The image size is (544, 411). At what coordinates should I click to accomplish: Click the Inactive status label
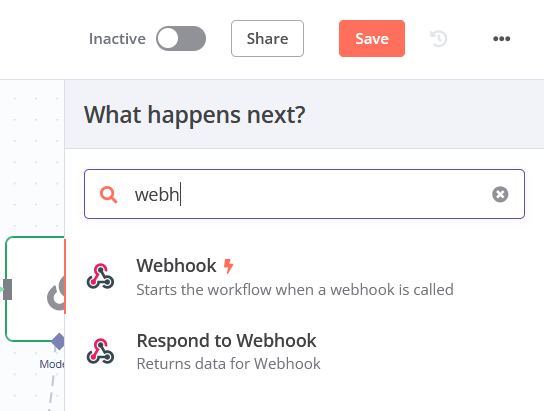[x=117, y=39]
